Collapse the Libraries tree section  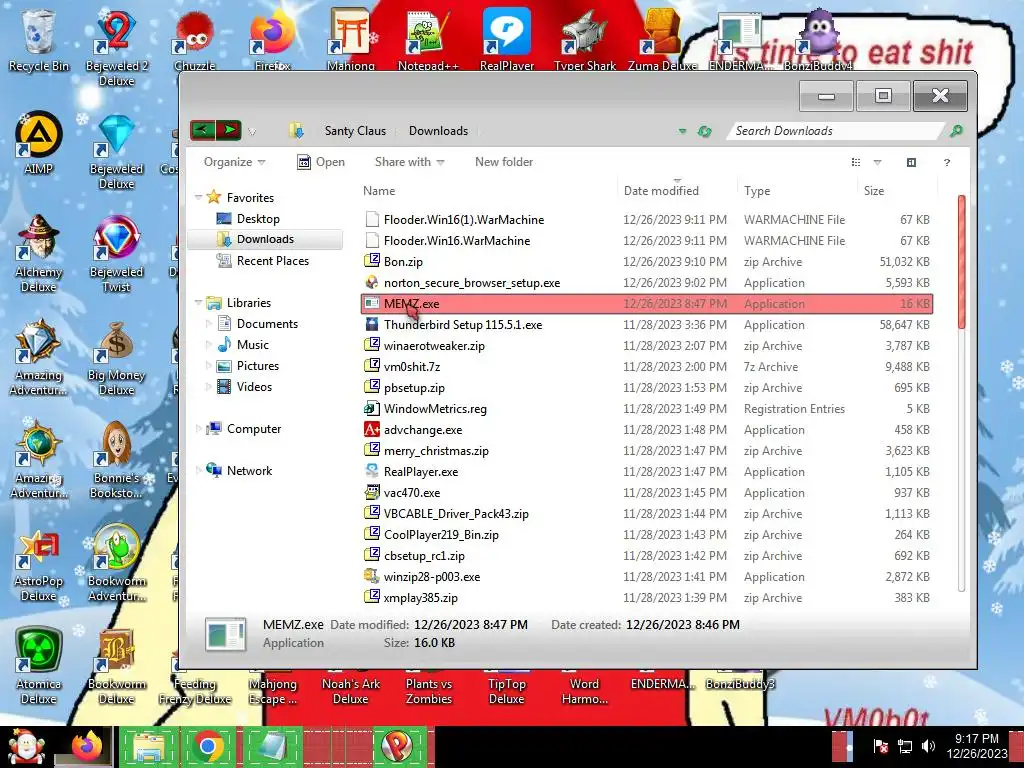click(x=198, y=302)
